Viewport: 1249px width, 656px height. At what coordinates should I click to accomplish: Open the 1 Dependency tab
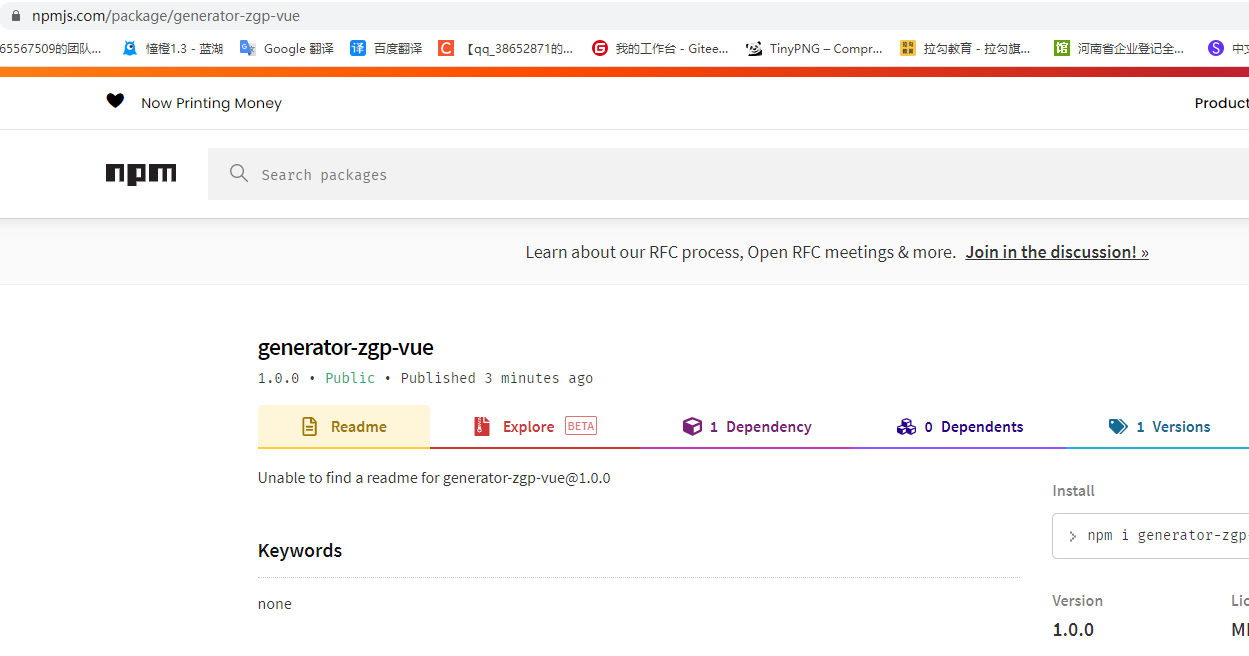(x=747, y=427)
